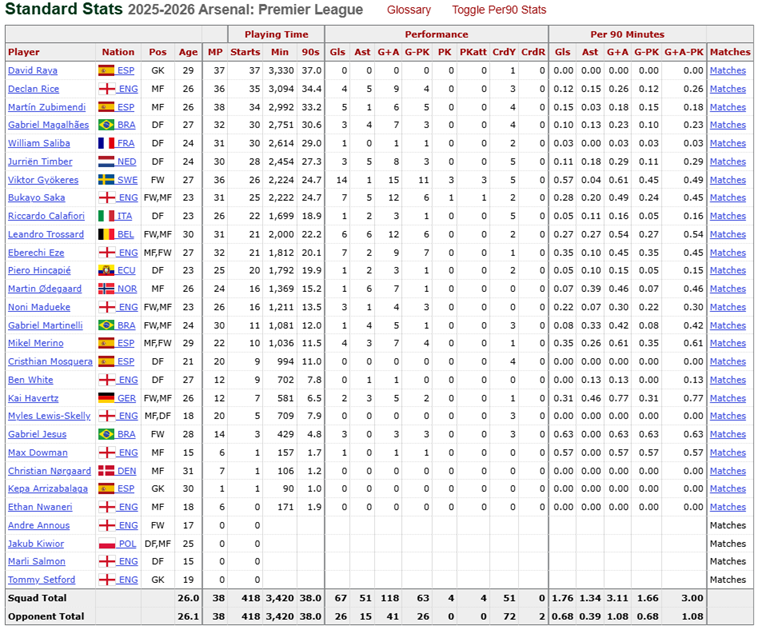Open Viktor Gyökeres' profile link

click(x=43, y=180)
